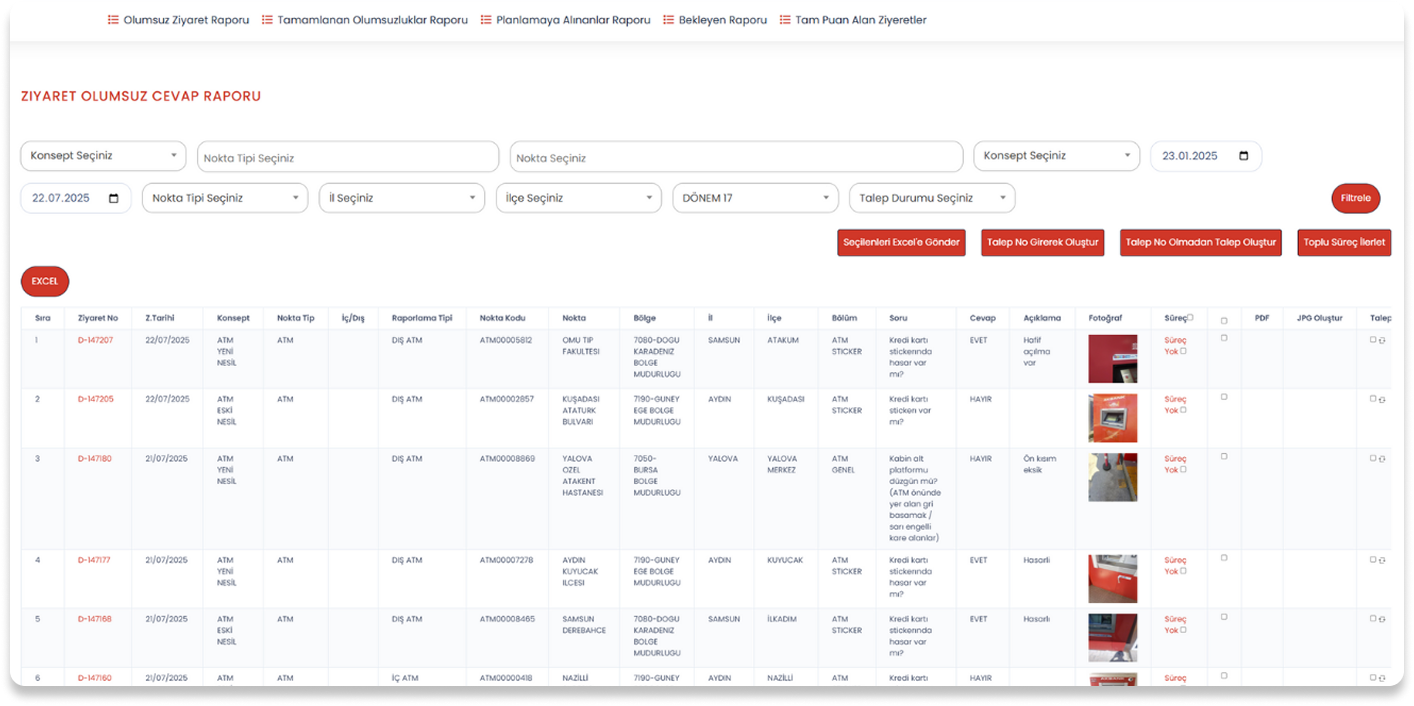Check the select-all box in Süreç header
Viewport: 1414px width, 706px height.
(1190, 317)
